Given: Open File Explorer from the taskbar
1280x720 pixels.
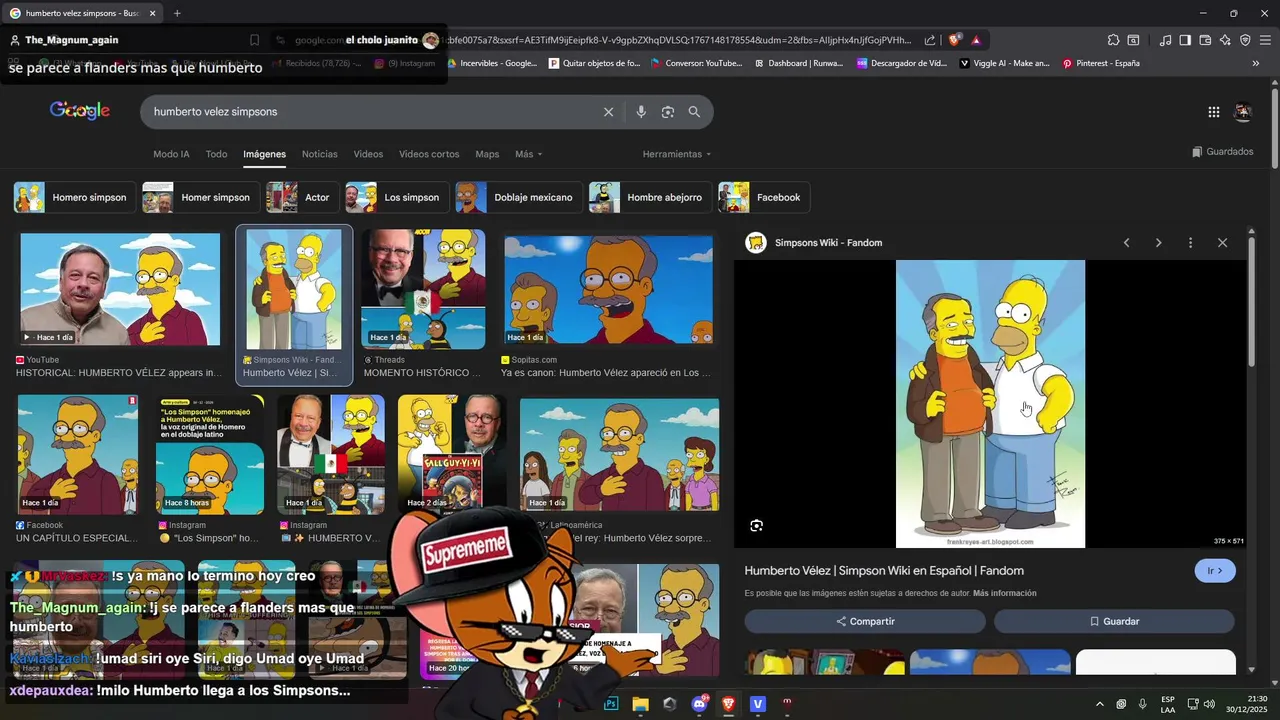Looking at the screenshot, I should pyautogui.click(x=640, y=704).
